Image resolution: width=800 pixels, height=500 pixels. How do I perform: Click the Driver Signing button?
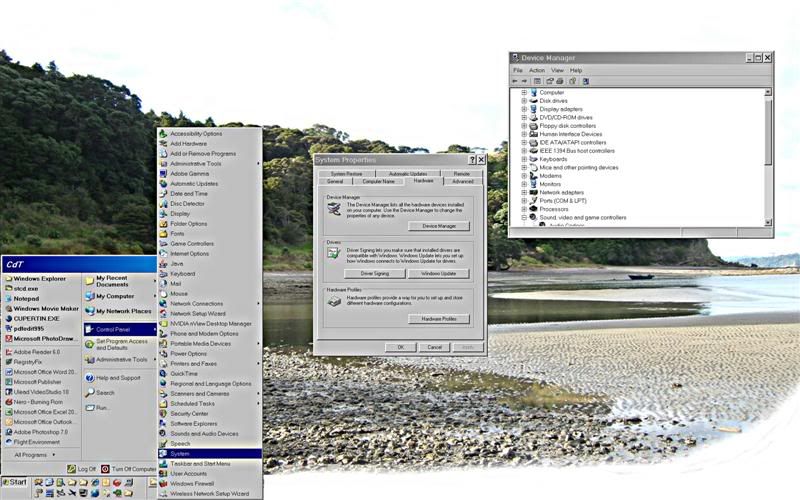tap(375, 273)
